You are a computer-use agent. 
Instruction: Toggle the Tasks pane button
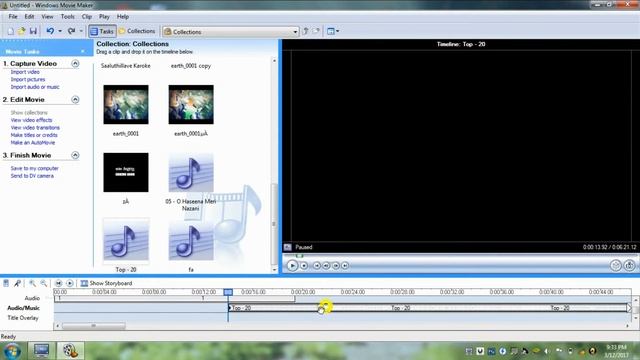click(102, 31)
